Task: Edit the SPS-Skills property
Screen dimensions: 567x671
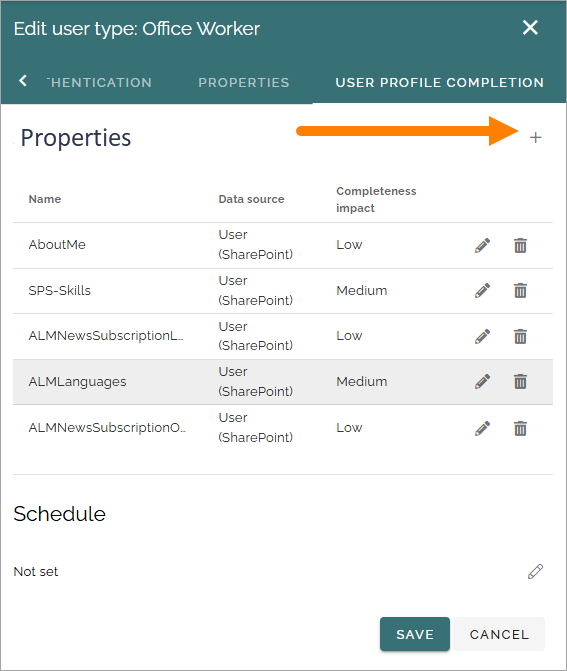Action: (482, 291)
